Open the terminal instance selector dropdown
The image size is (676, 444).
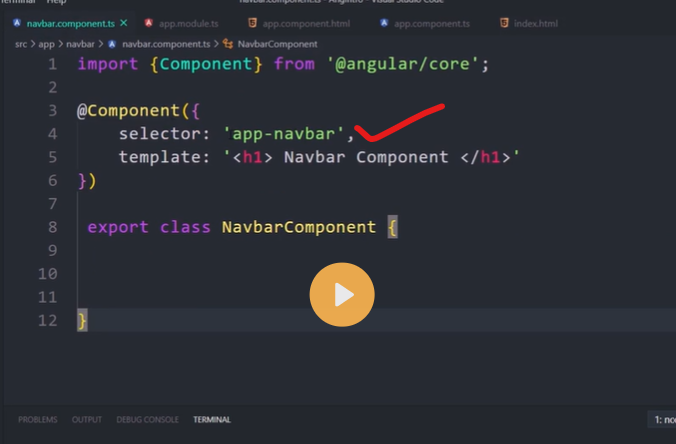coord(663,420)
